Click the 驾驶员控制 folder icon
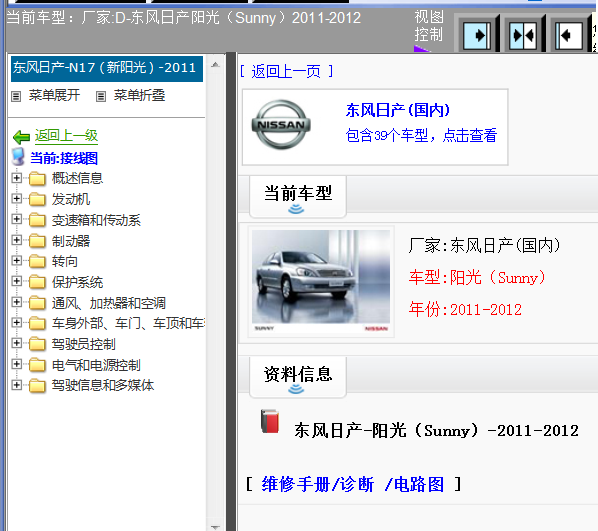Screen dimensions: 598x531 pos(37,344)
